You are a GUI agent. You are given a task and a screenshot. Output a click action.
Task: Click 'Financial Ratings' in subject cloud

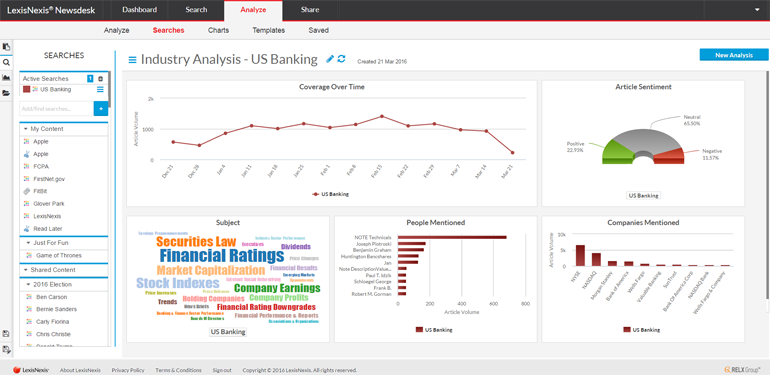pyautogui.click(x=222, y=256)
